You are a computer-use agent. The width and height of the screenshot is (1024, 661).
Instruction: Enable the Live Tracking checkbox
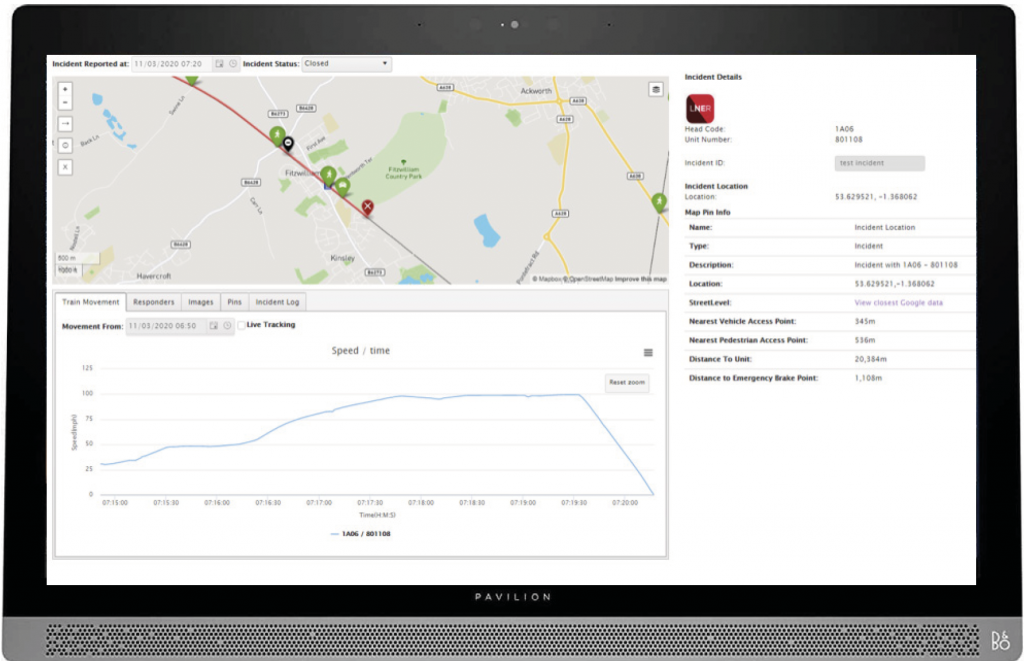[241, 325]
